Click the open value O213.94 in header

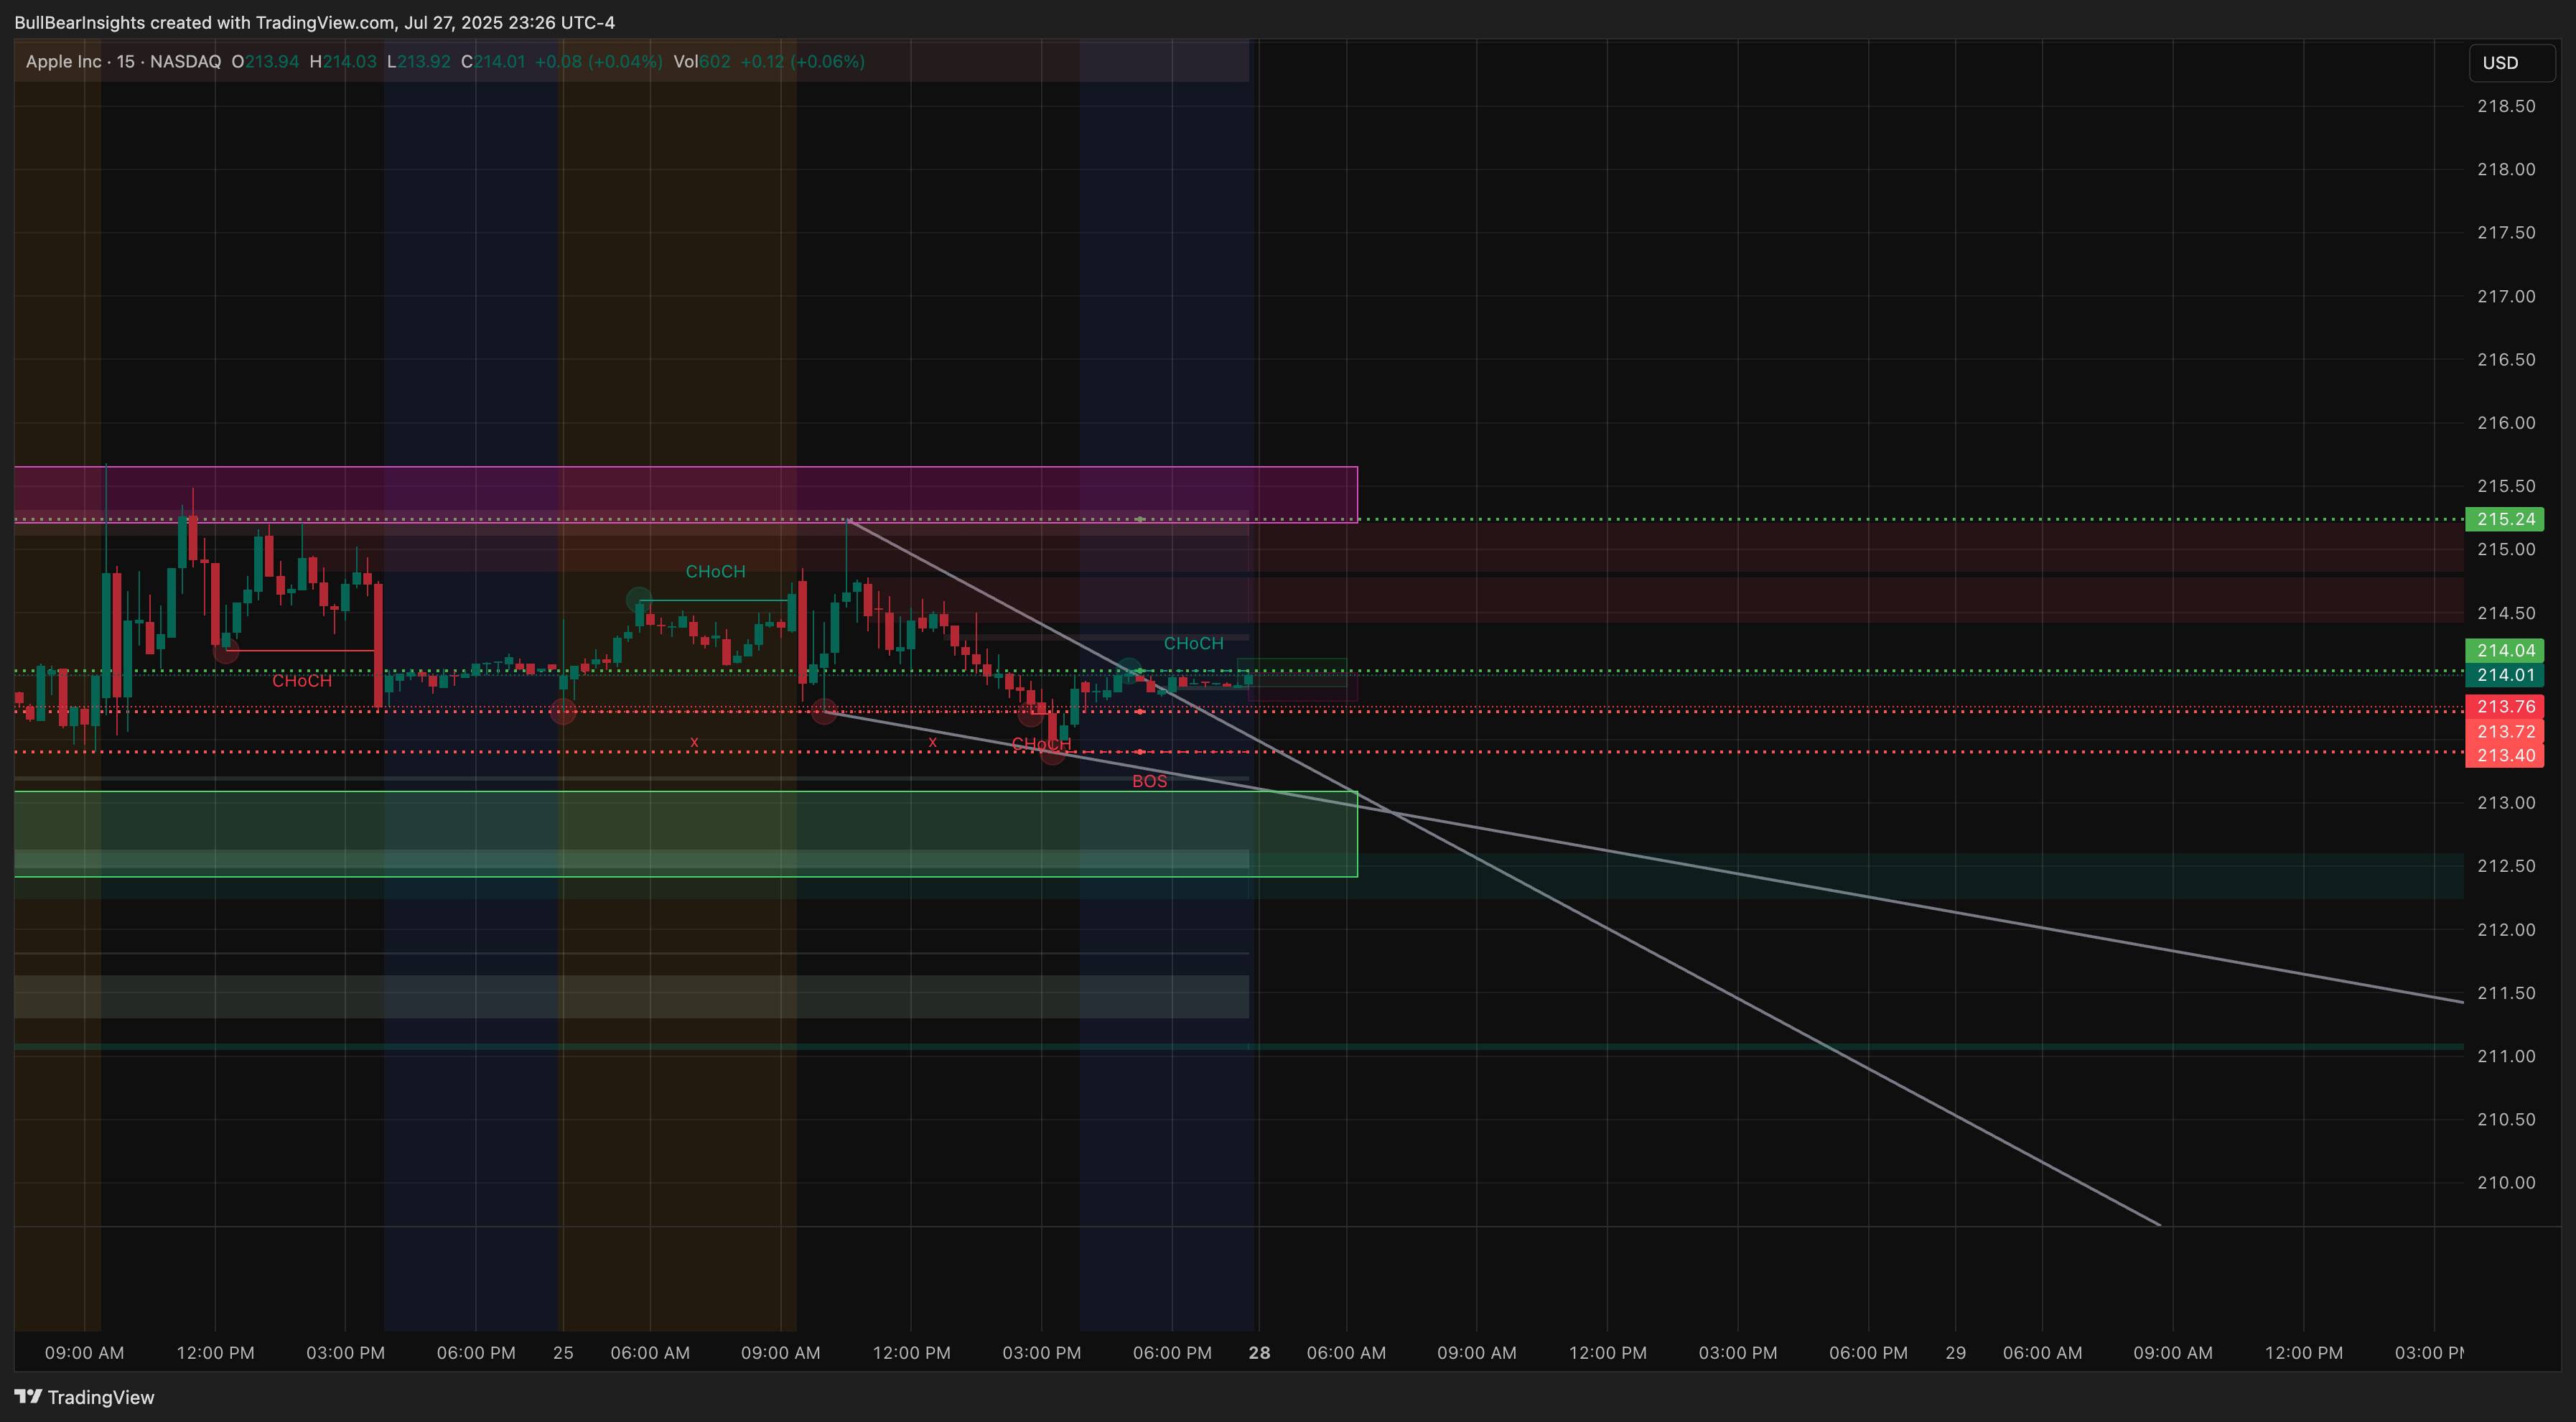click(x=265, y=62)
